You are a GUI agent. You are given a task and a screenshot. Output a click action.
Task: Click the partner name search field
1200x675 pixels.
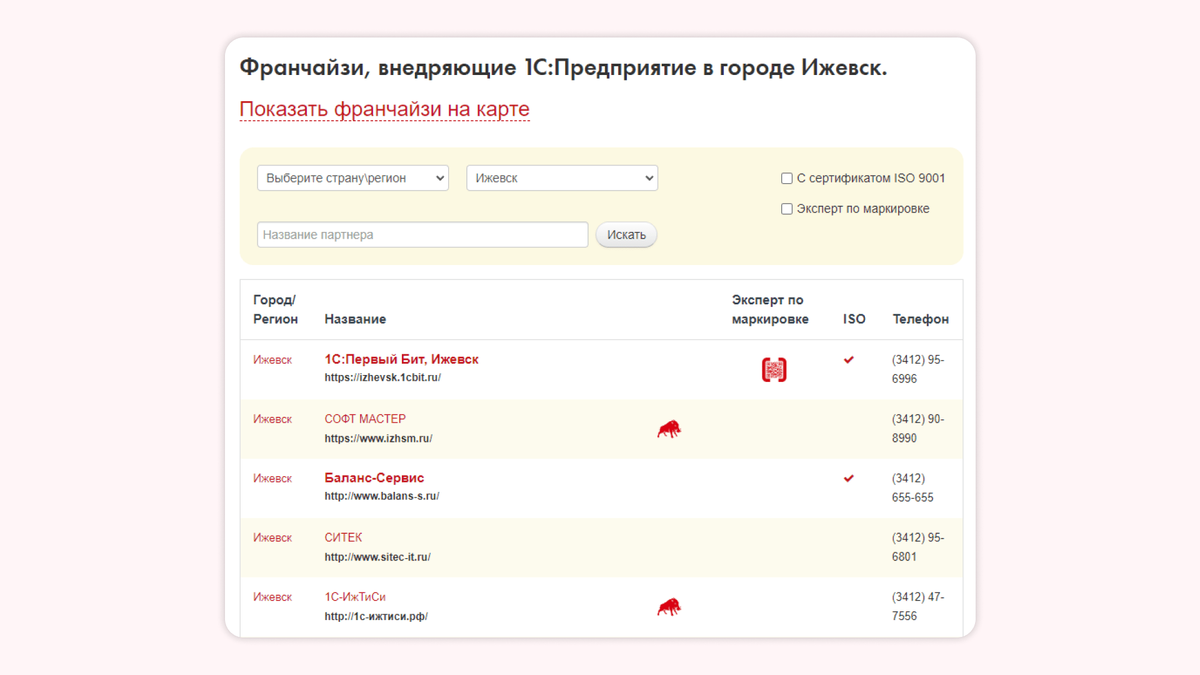pos(423,235)
